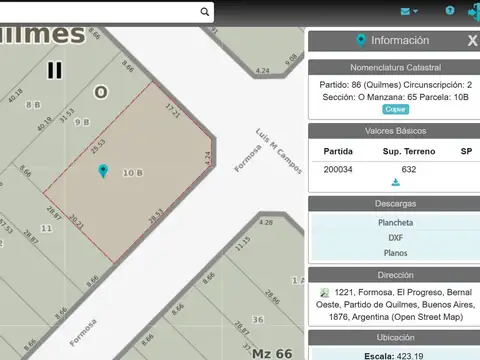Download the parcel data arrow icon

[396, 182]
